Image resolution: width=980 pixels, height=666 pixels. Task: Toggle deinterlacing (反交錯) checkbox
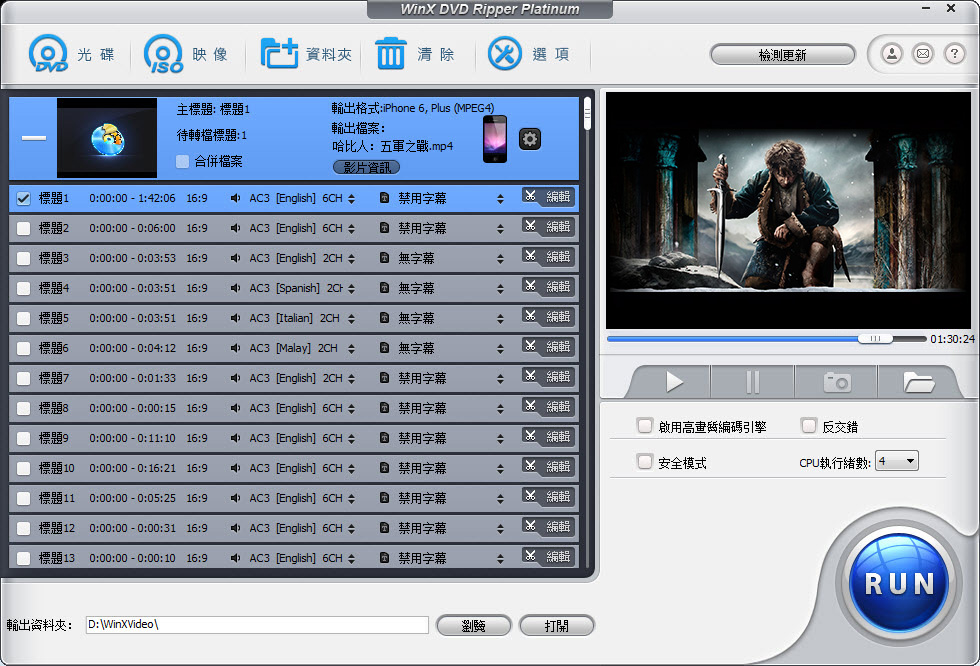(809, 426)
